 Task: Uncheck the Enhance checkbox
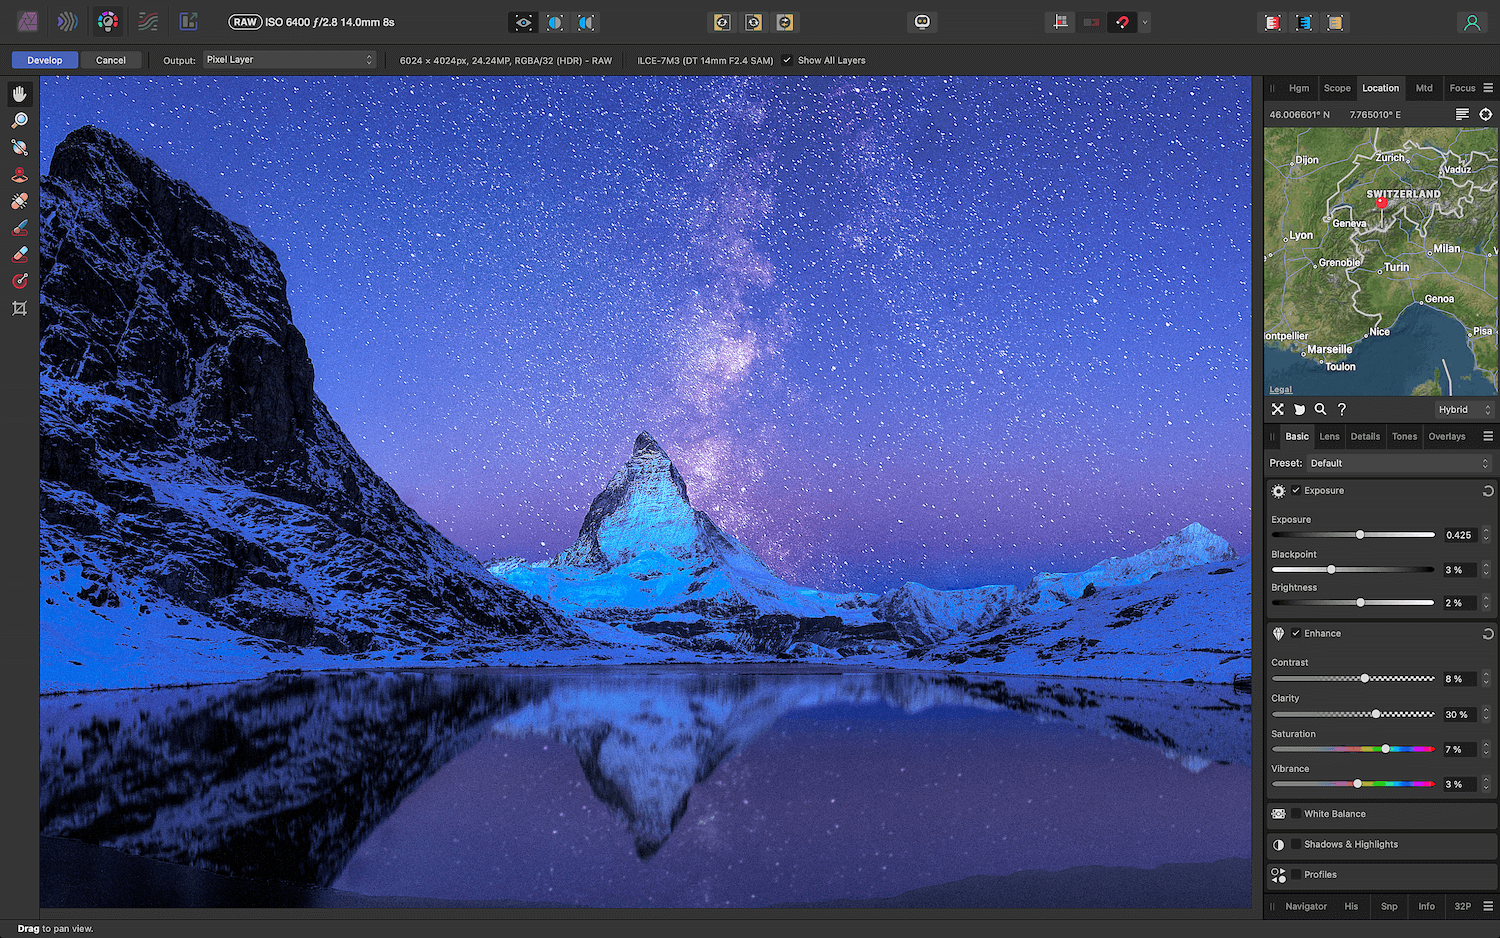point(1296,634)
